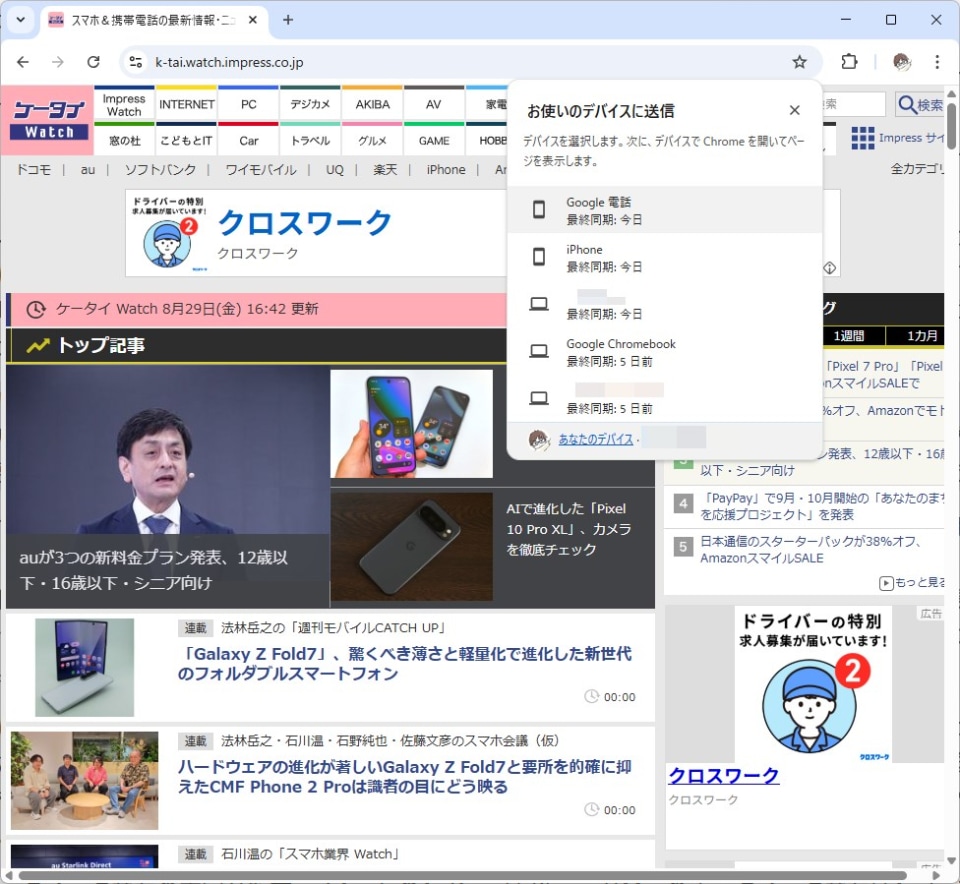Open AKIBA nav tab
The width and height of the screenshot is (960, 884).
click(372, 105)
